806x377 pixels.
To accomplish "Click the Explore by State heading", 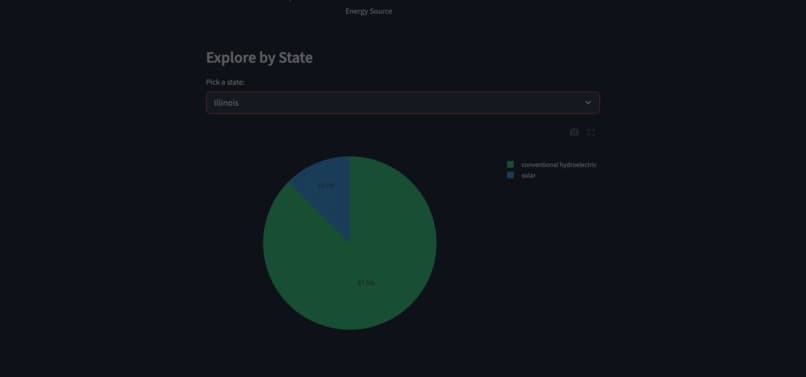I will [x=259, y=57].
